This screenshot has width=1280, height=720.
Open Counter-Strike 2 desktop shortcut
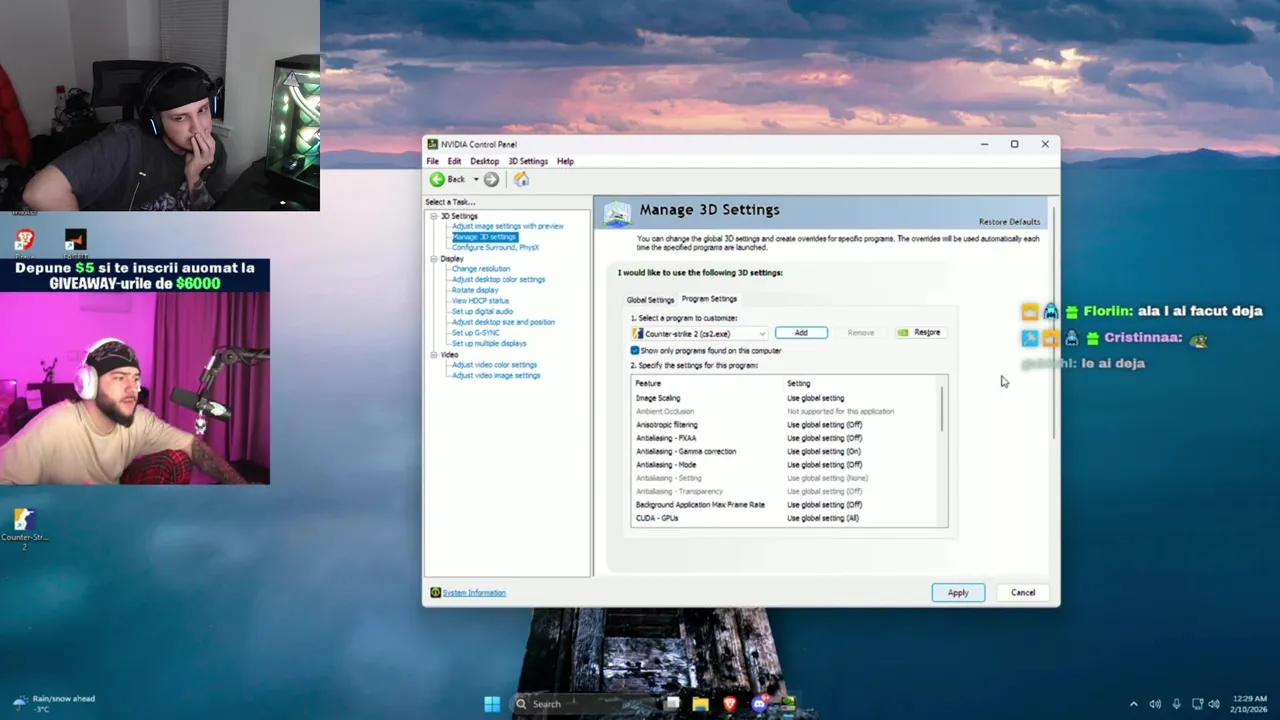point(24,529)
